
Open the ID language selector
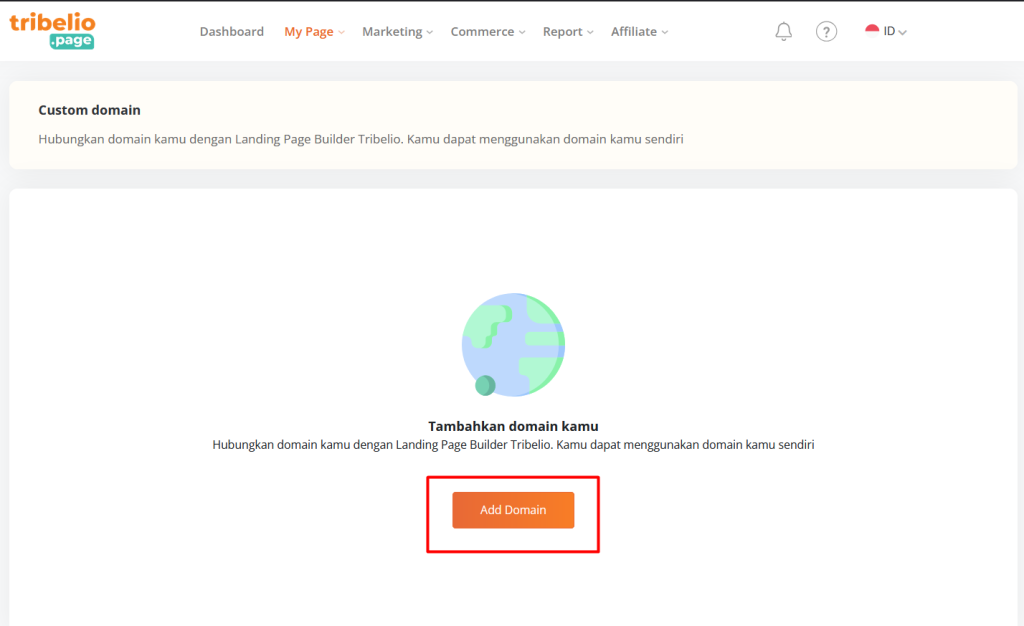(x=888, y=31)
